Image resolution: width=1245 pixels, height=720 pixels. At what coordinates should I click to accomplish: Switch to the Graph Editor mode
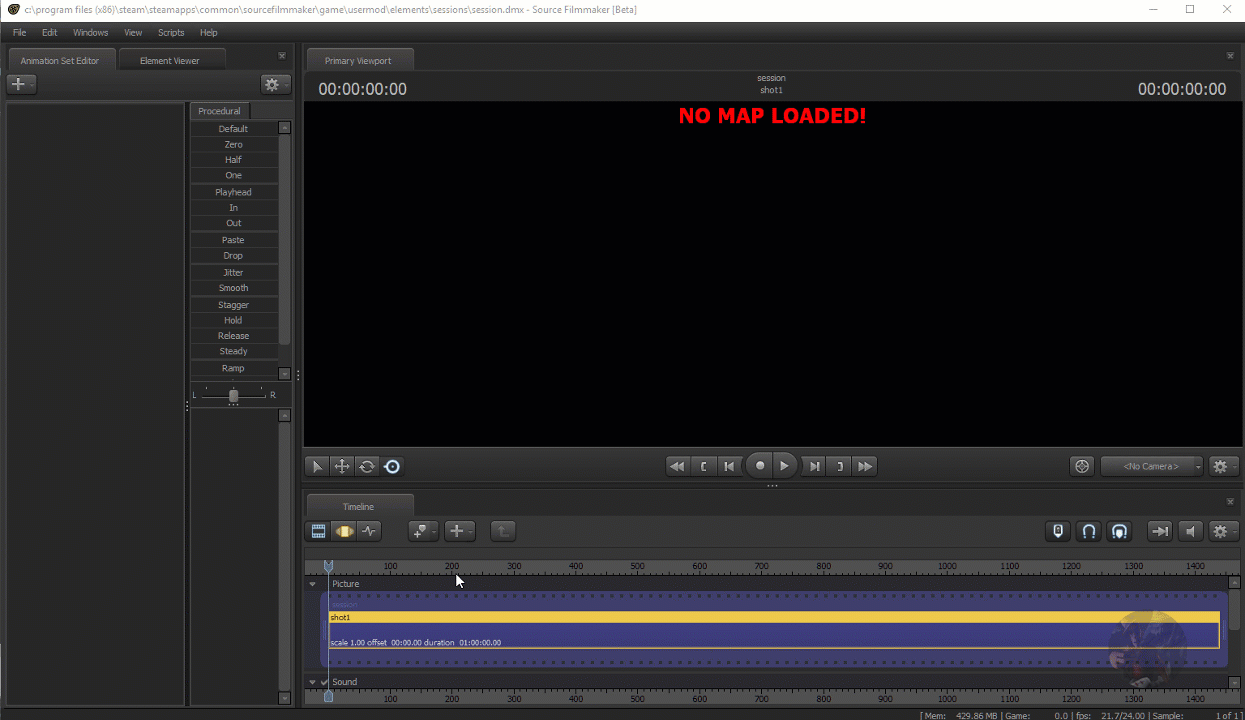(369, 531)
